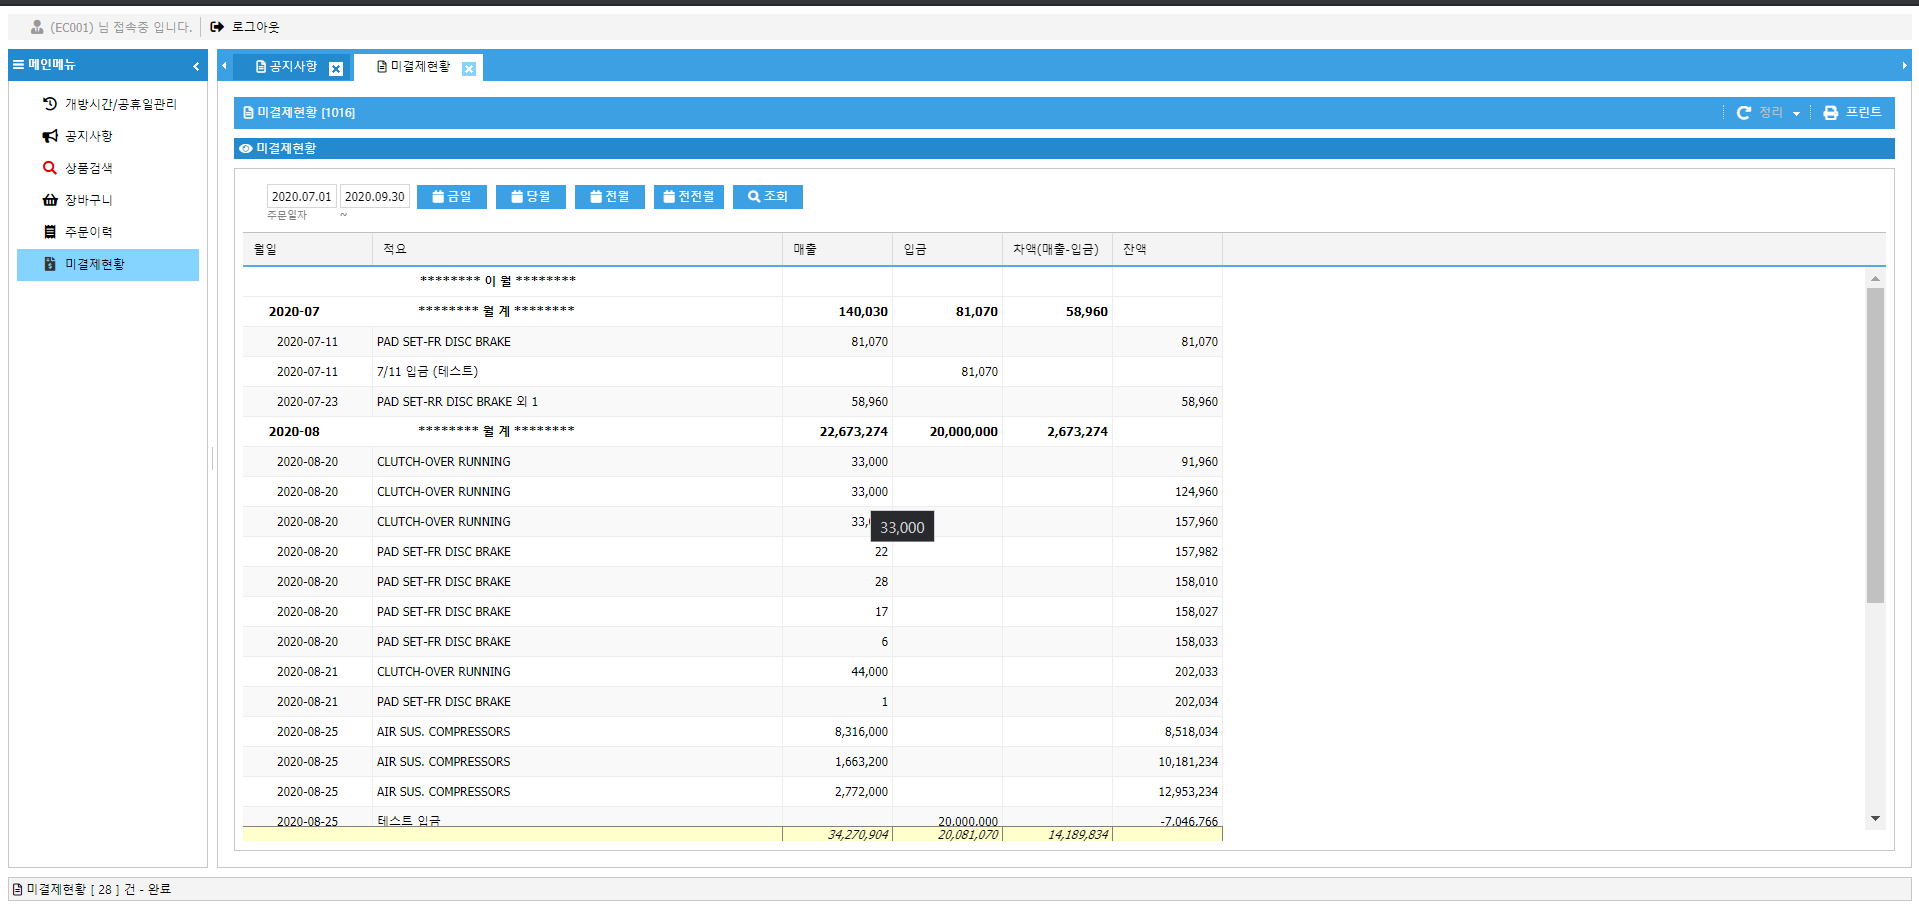The height and width of the screenshot is (906, 1919).
Task: Click the 정리 refresh button
Action: (1760, 113)
